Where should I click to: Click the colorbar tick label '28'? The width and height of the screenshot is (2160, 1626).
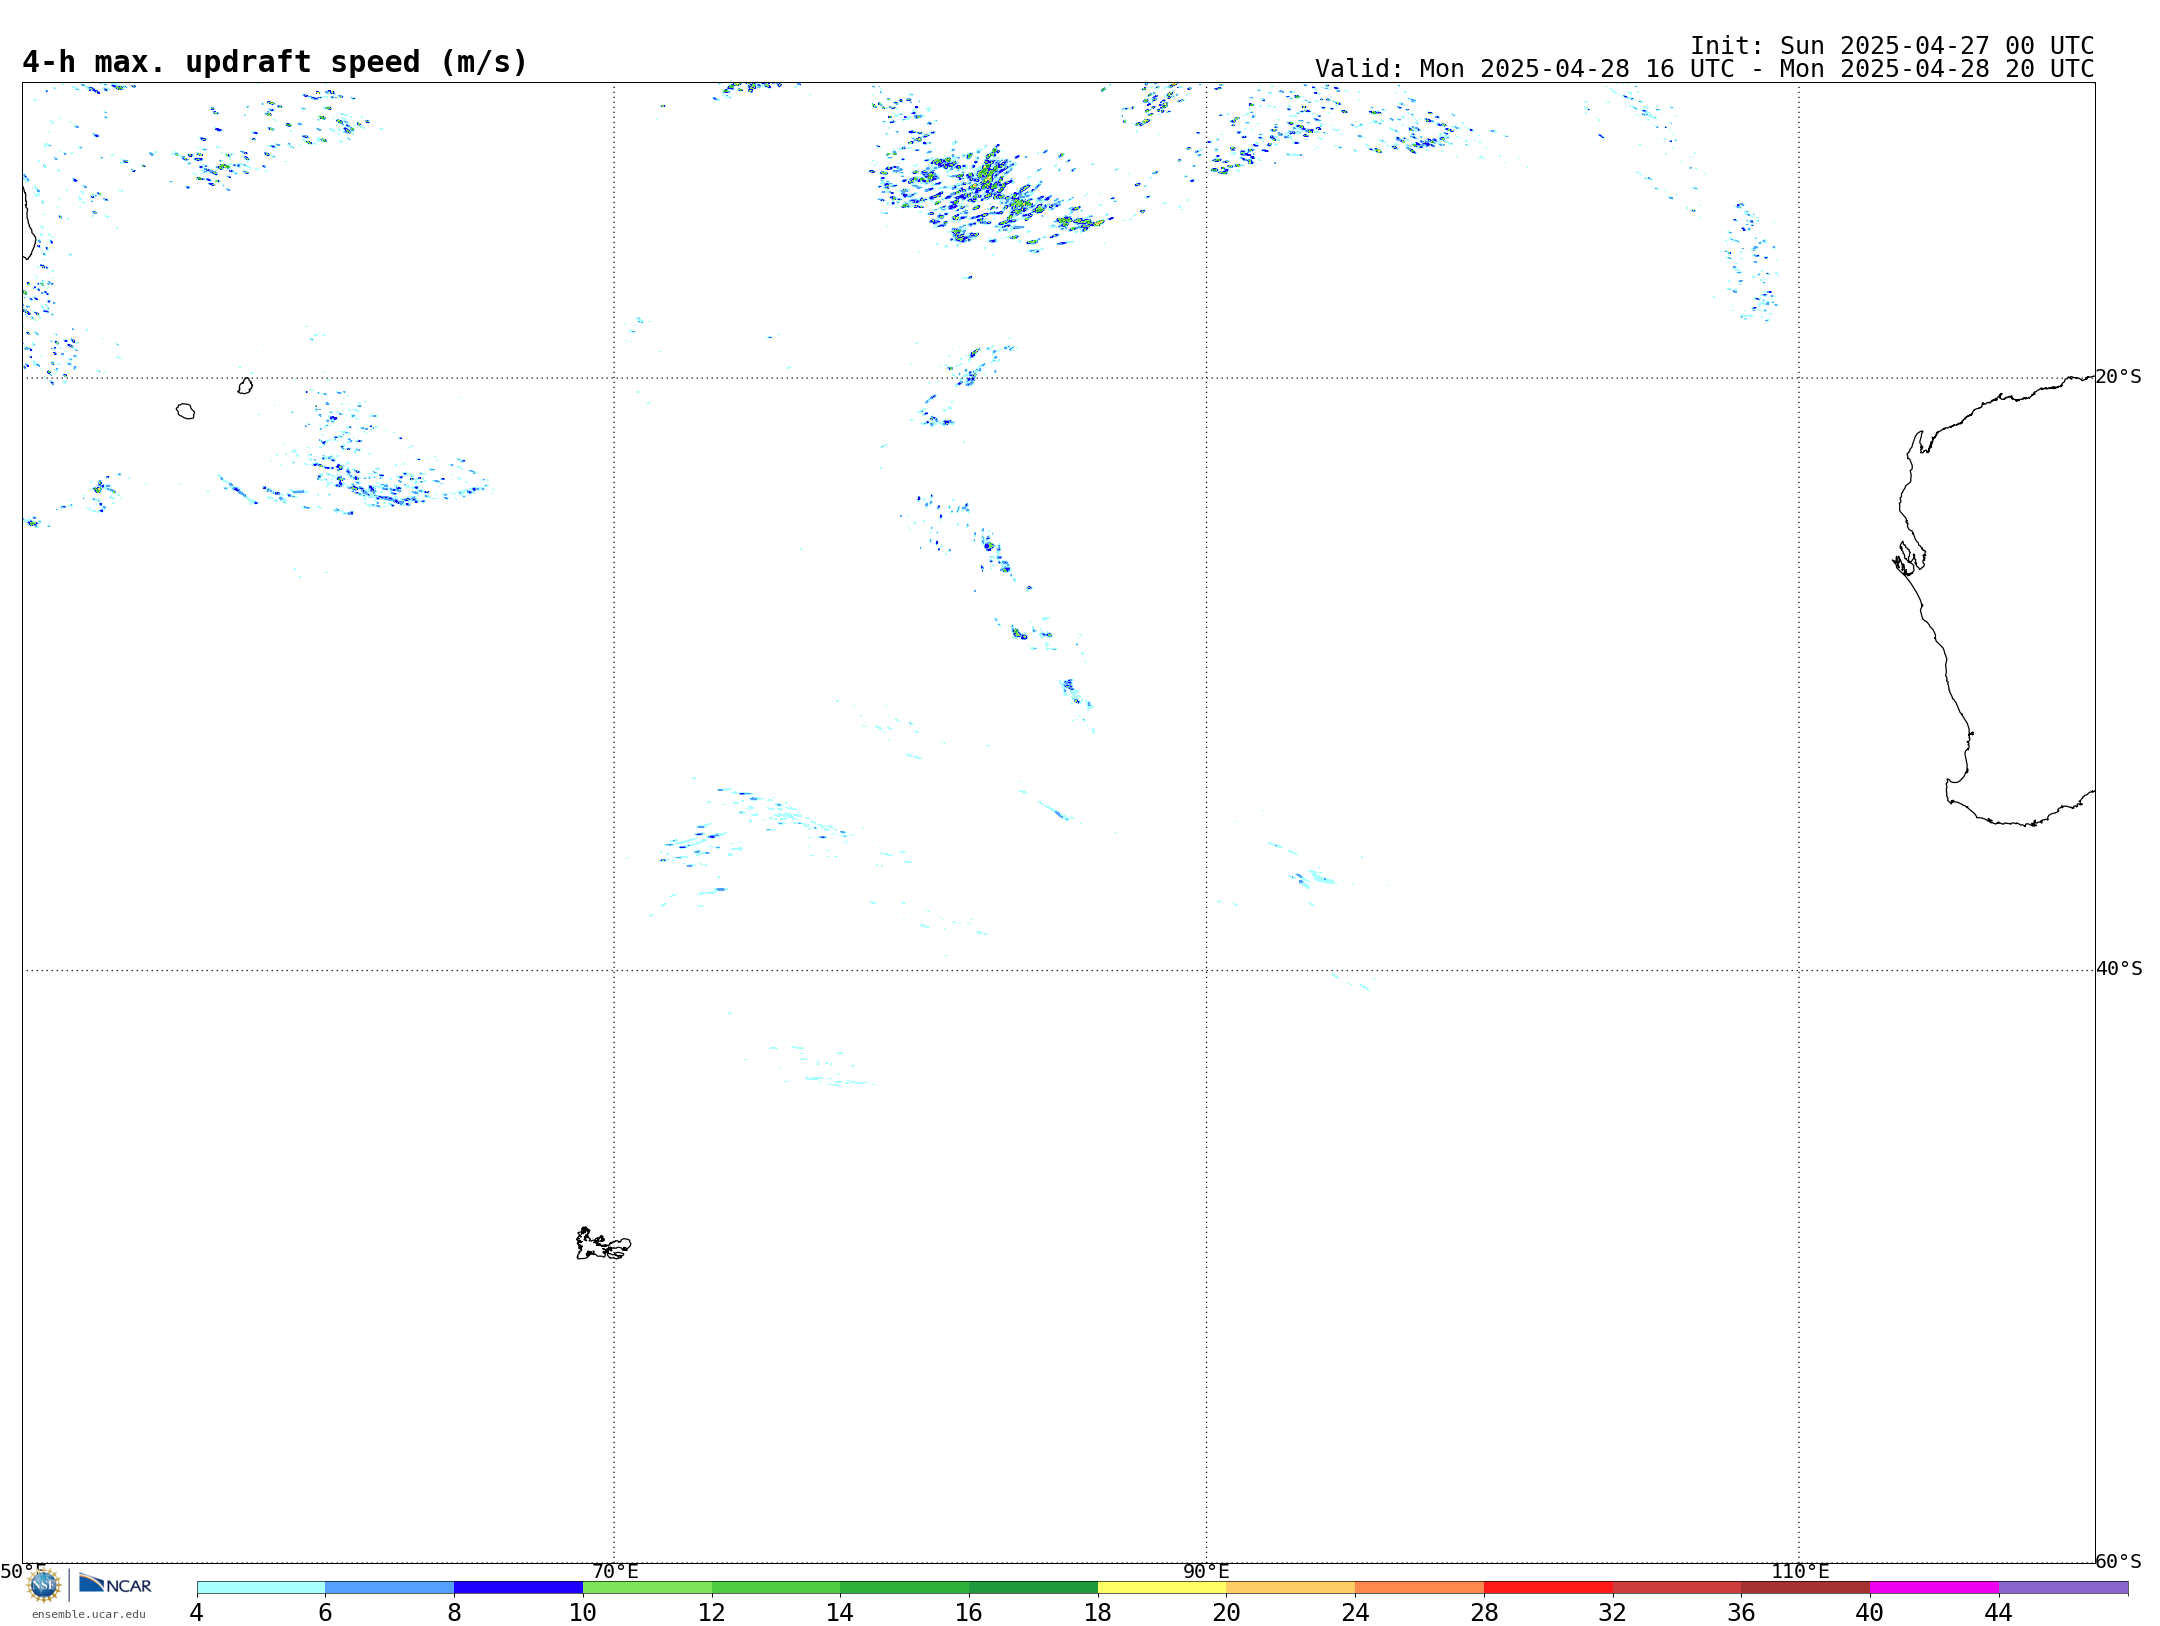[1484, 1612]
